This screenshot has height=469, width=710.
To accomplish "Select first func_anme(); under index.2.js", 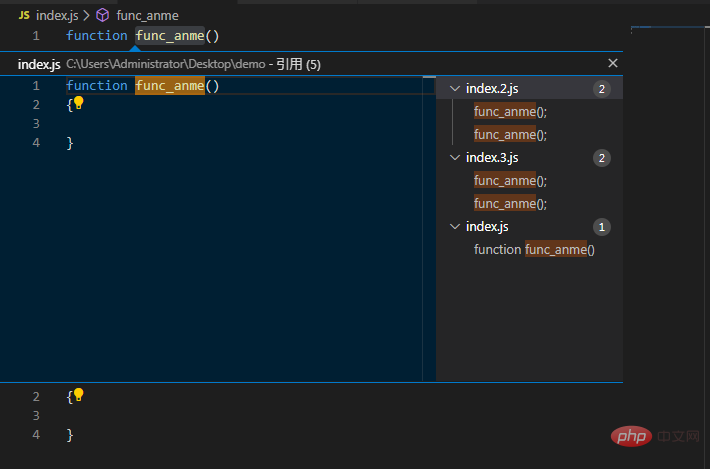I will click(x=510, y=111).
